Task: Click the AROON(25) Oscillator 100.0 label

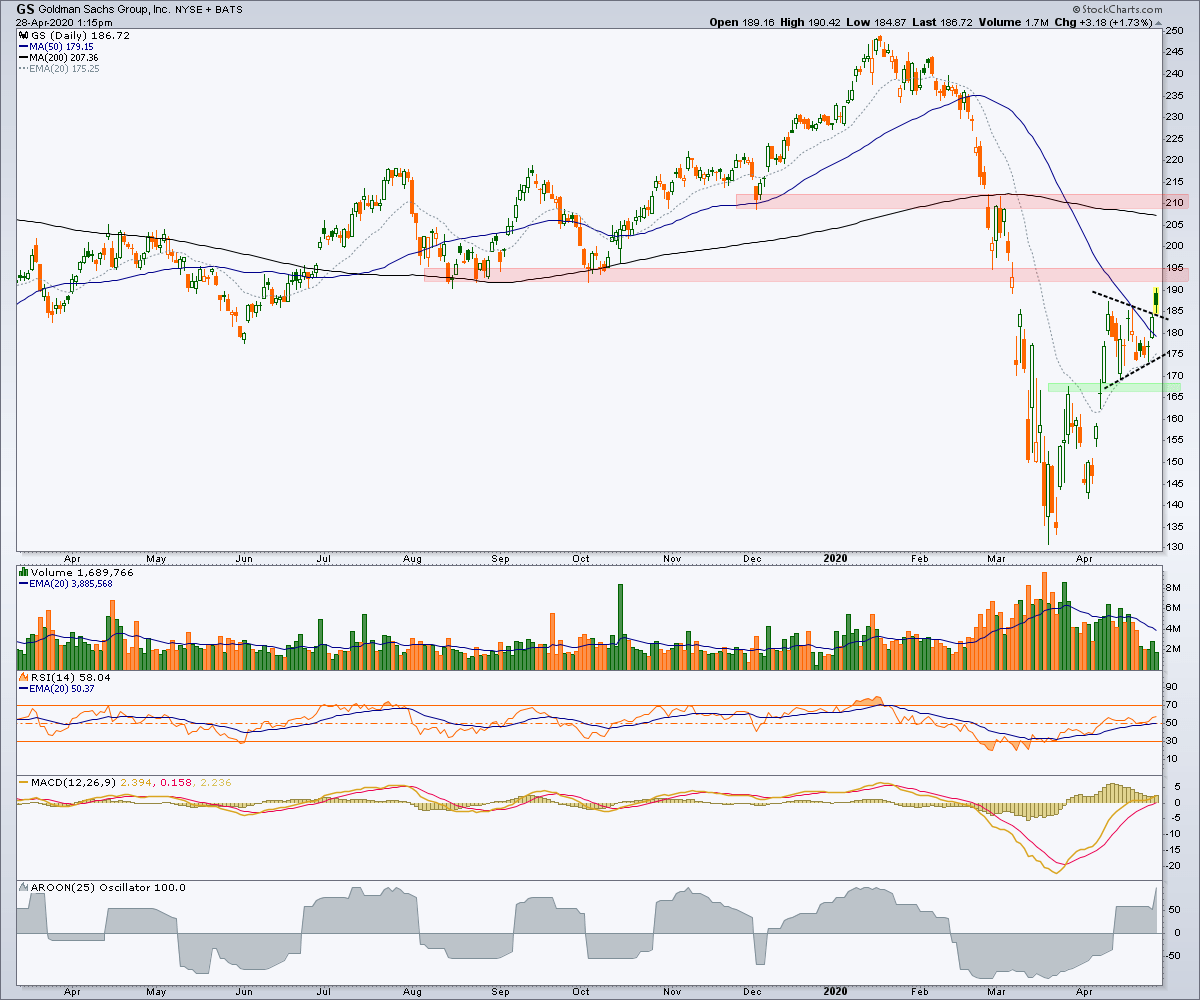Action: click(103, 887)
